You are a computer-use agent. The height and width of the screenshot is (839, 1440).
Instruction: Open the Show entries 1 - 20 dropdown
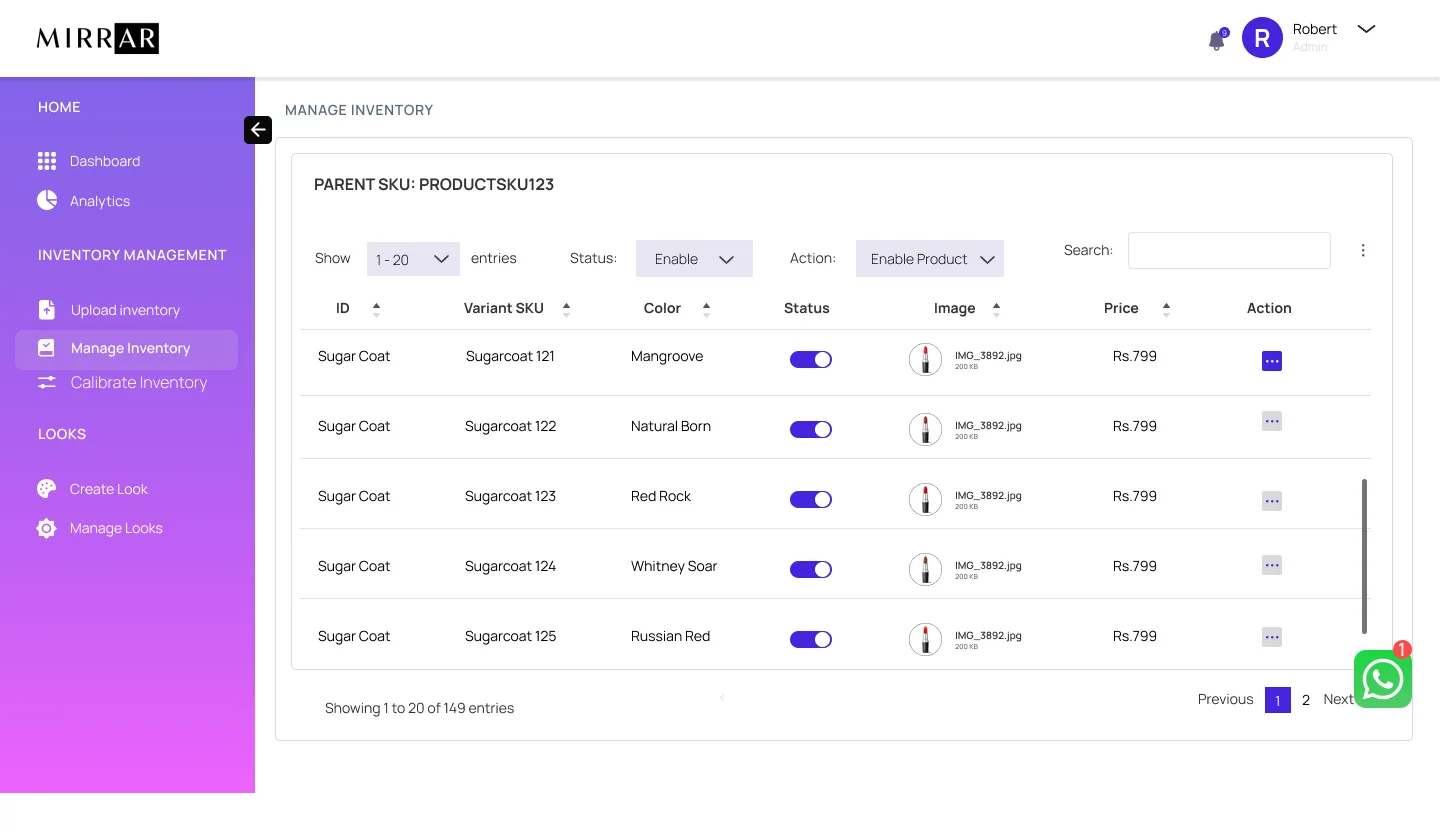coord(413,259)
